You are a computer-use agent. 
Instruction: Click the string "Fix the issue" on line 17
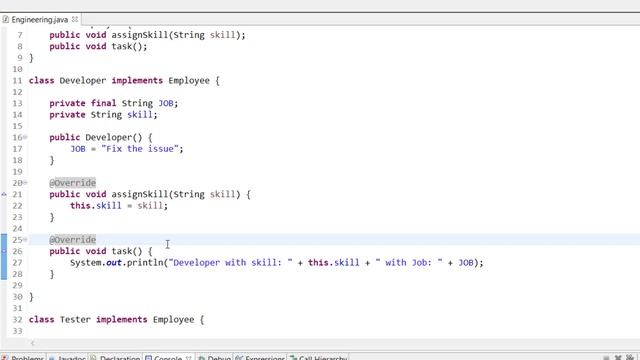140,149
